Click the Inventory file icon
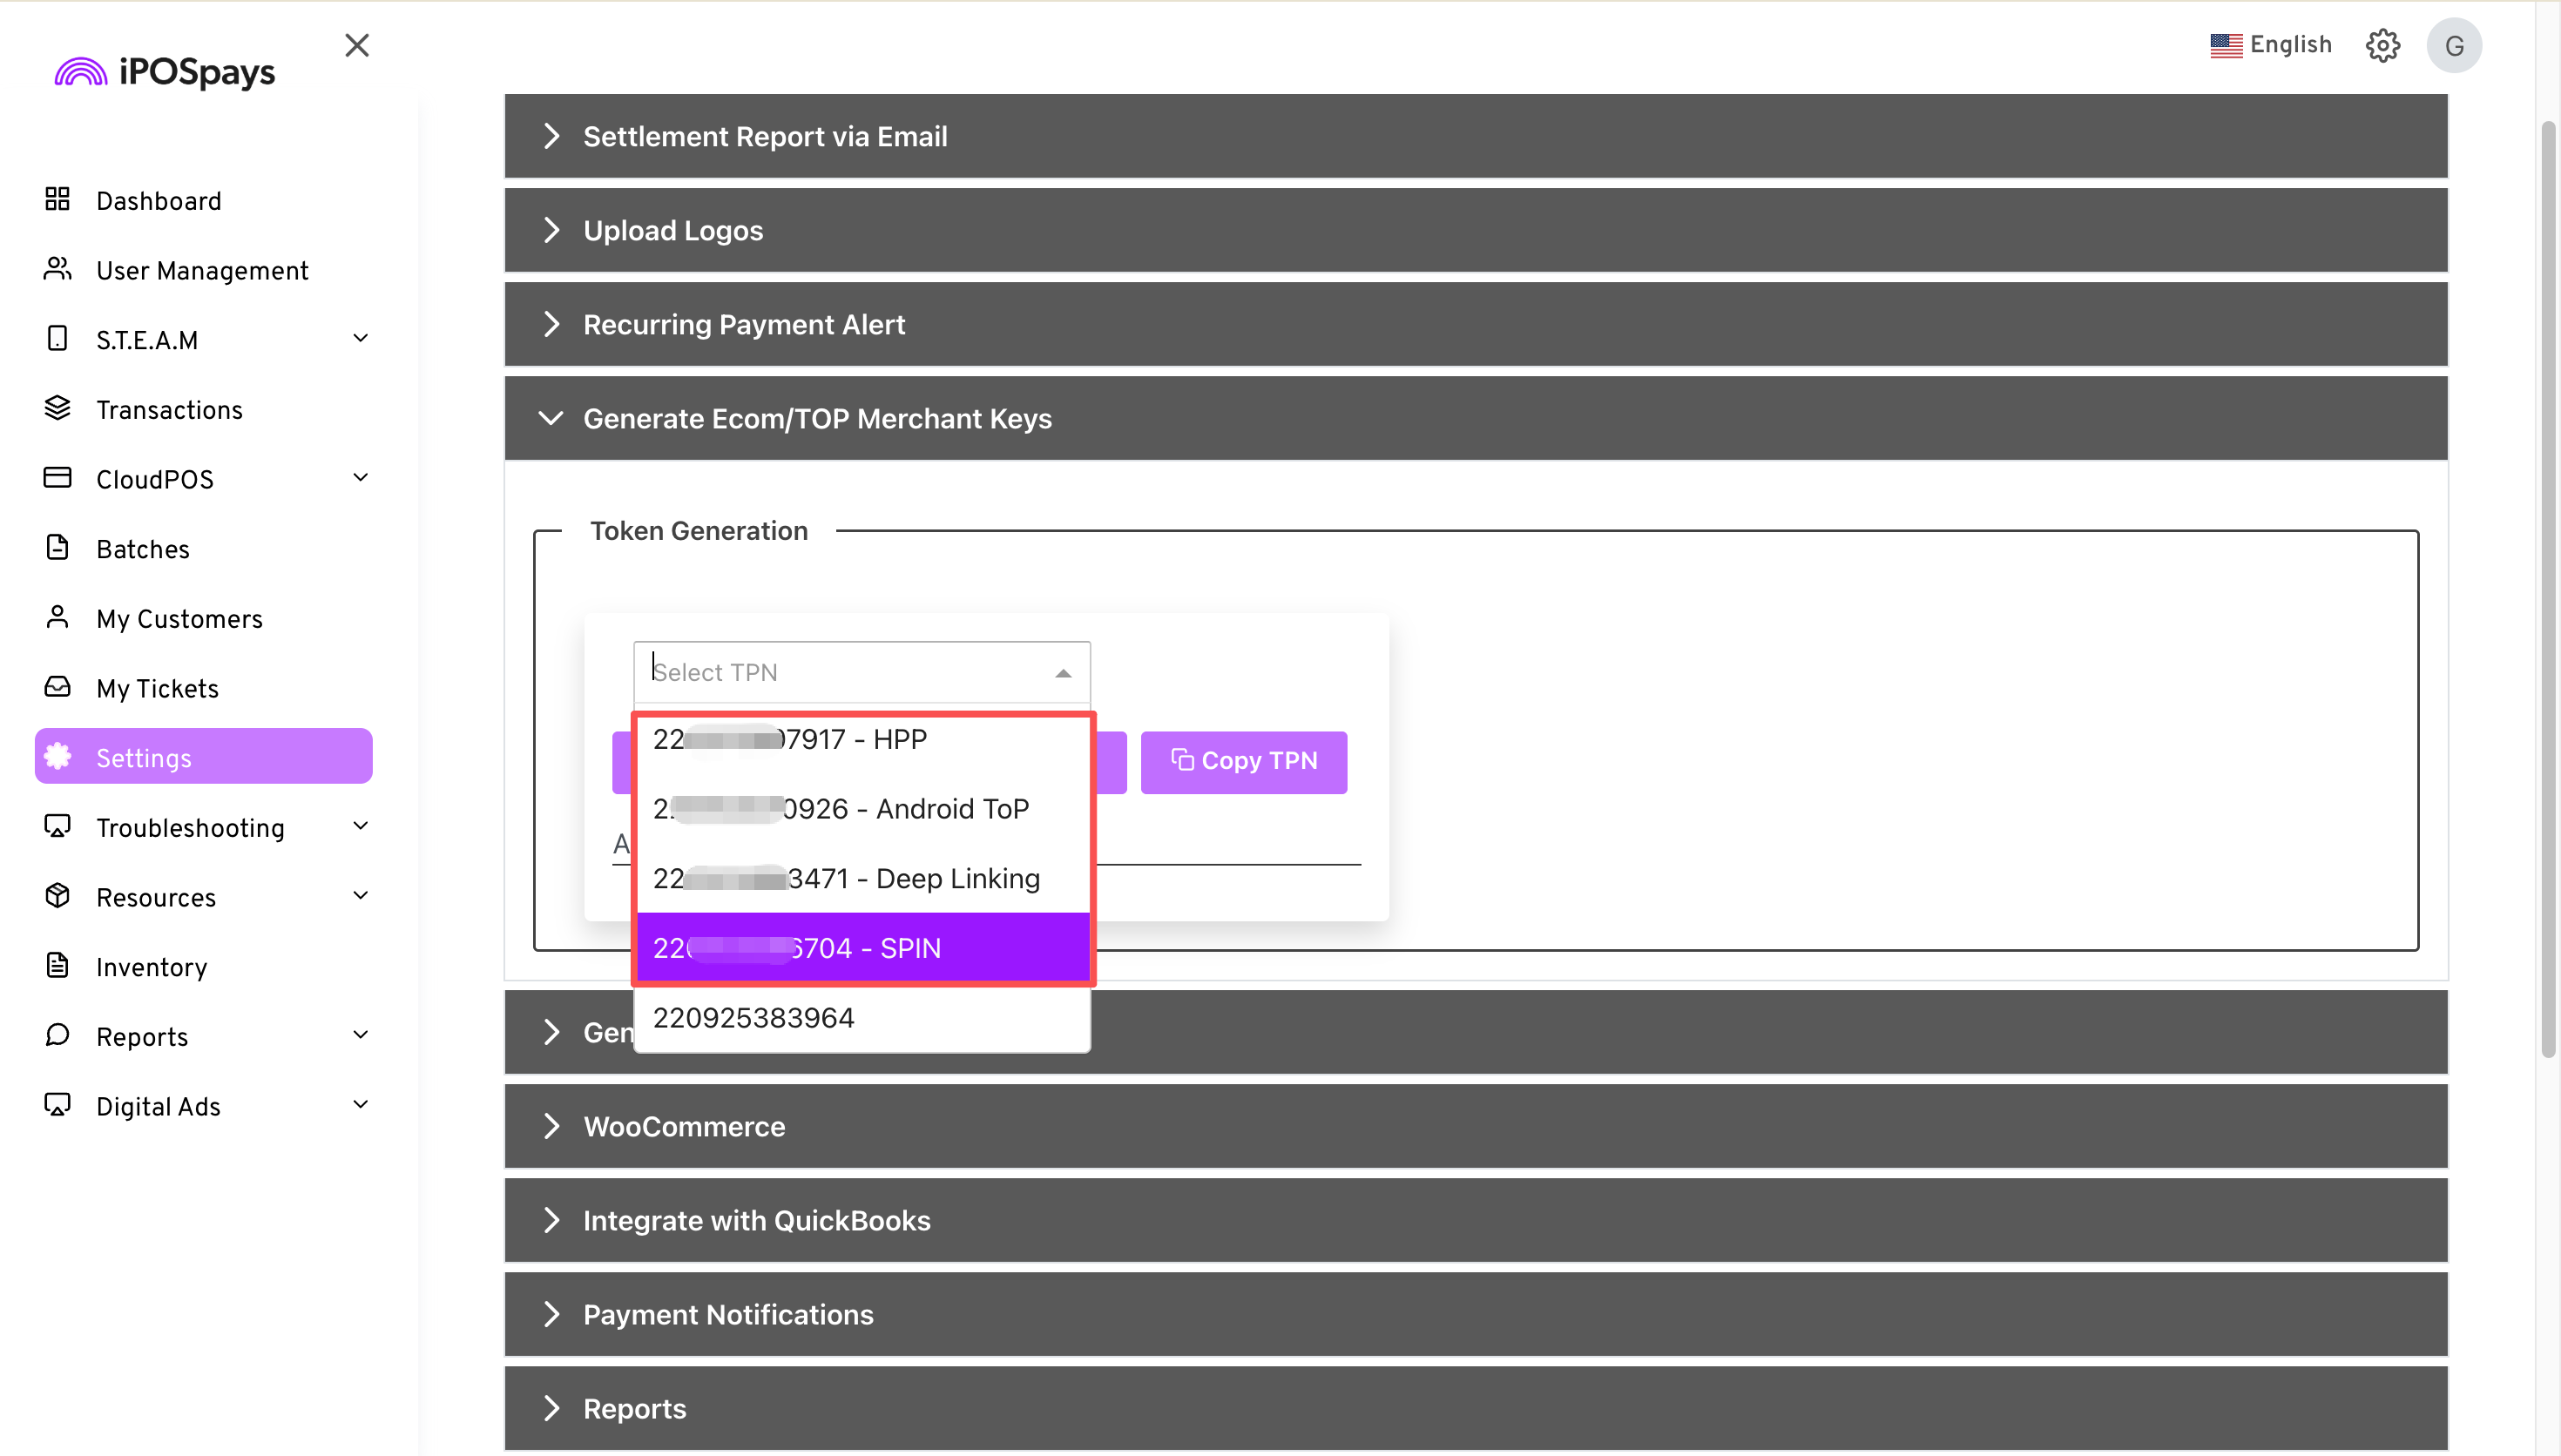This screenshot has height=1456, width=2561. (57, 966)
